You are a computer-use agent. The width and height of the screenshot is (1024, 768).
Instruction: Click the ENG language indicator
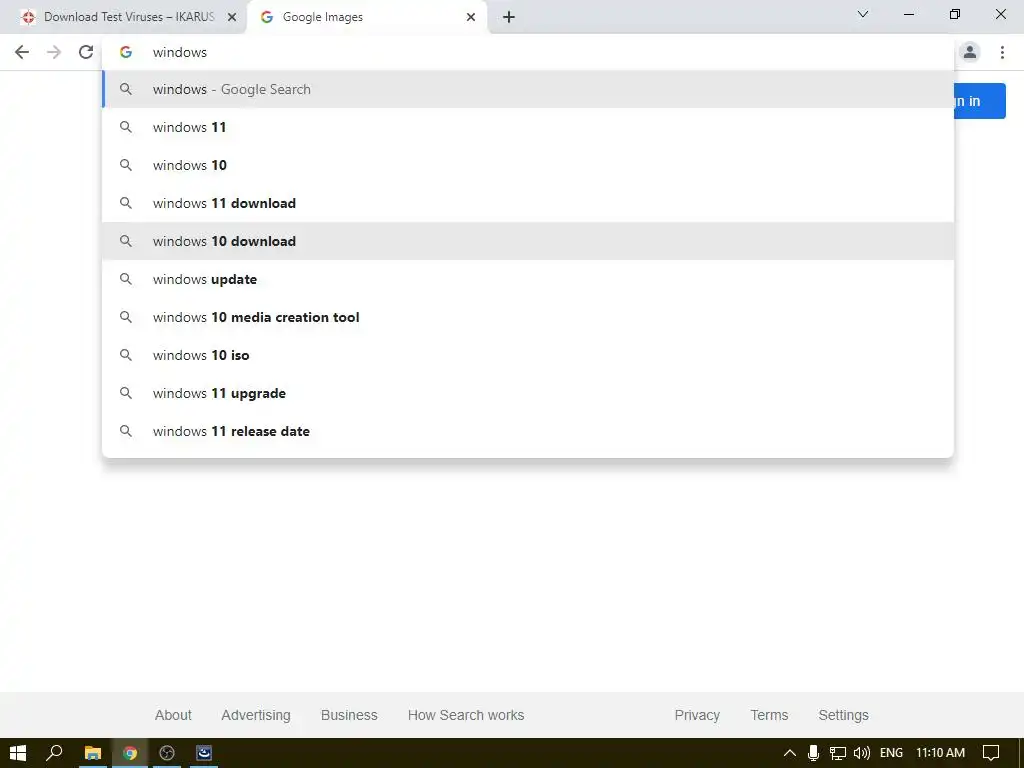pyautogui.click(x=891, y=753)
